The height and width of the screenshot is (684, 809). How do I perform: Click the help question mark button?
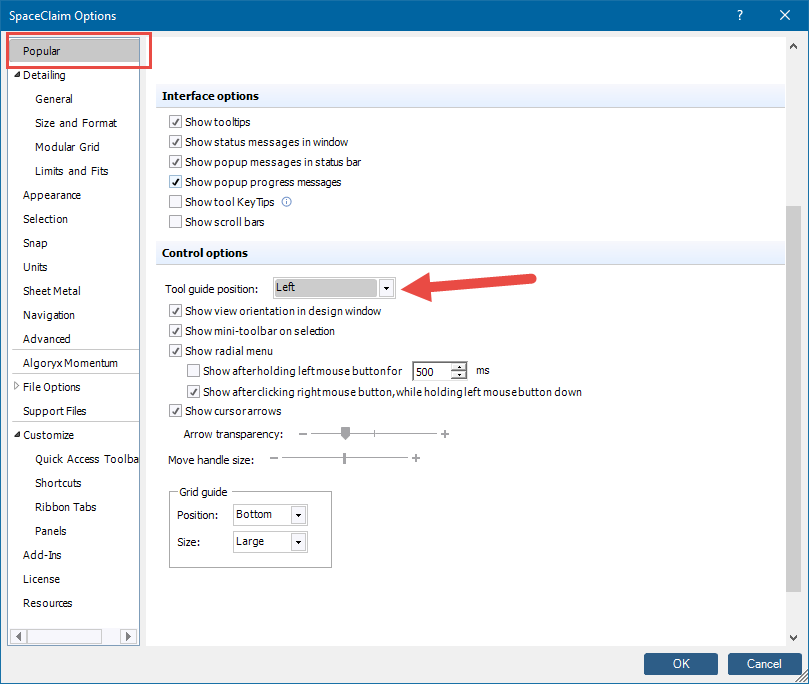click(x=740, y=15)
